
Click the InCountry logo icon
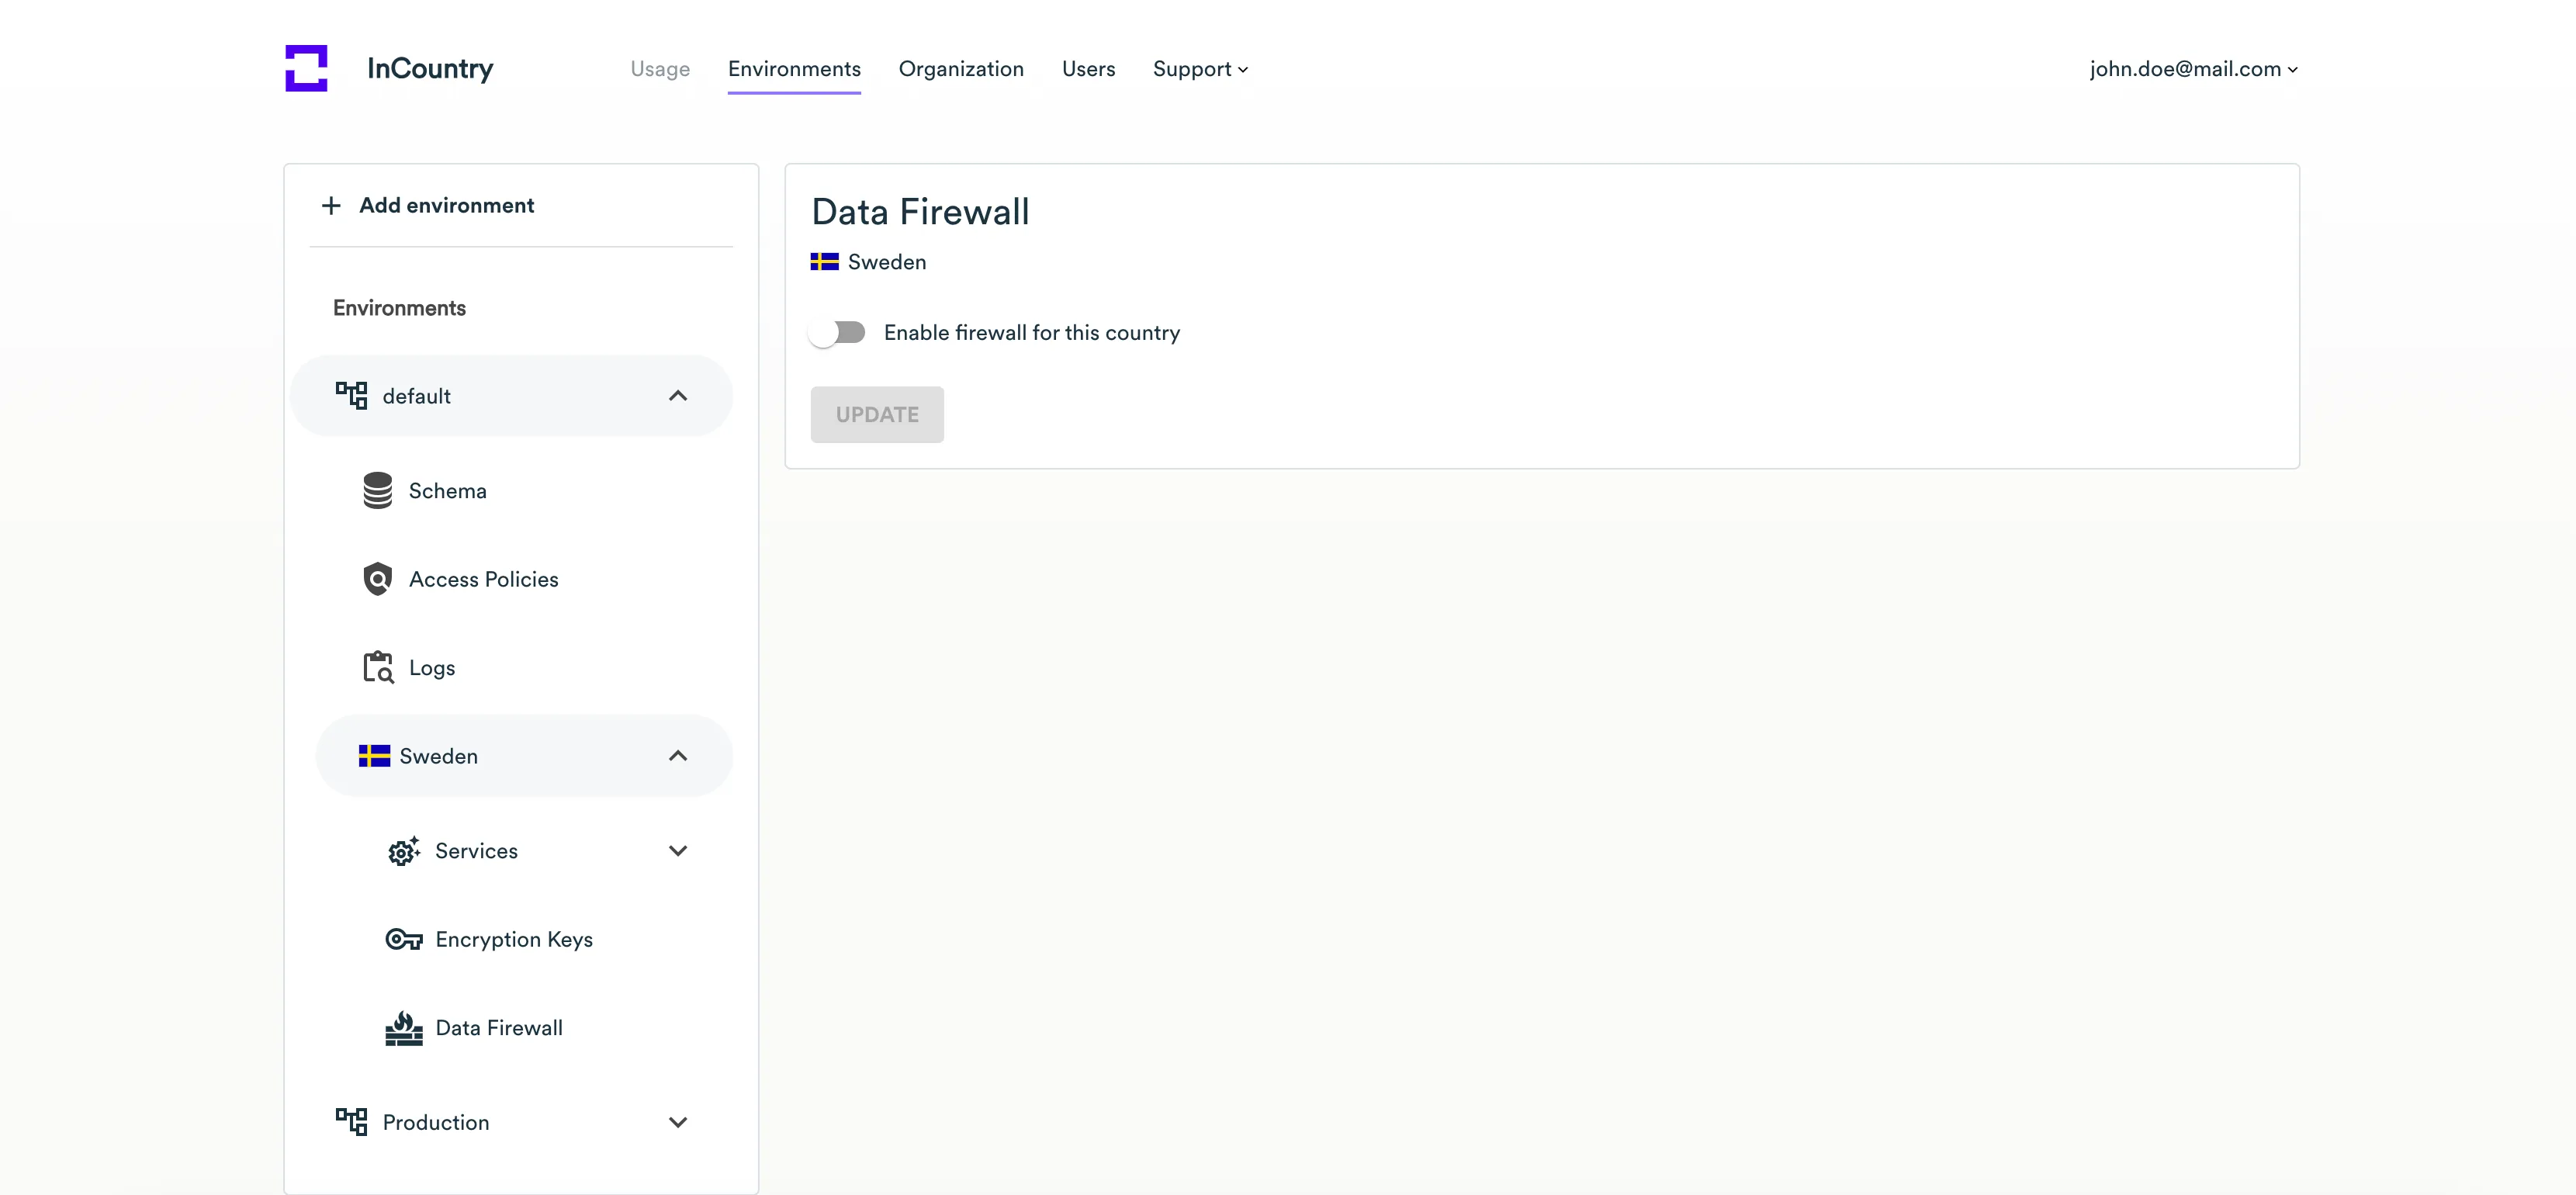[306, 68]
